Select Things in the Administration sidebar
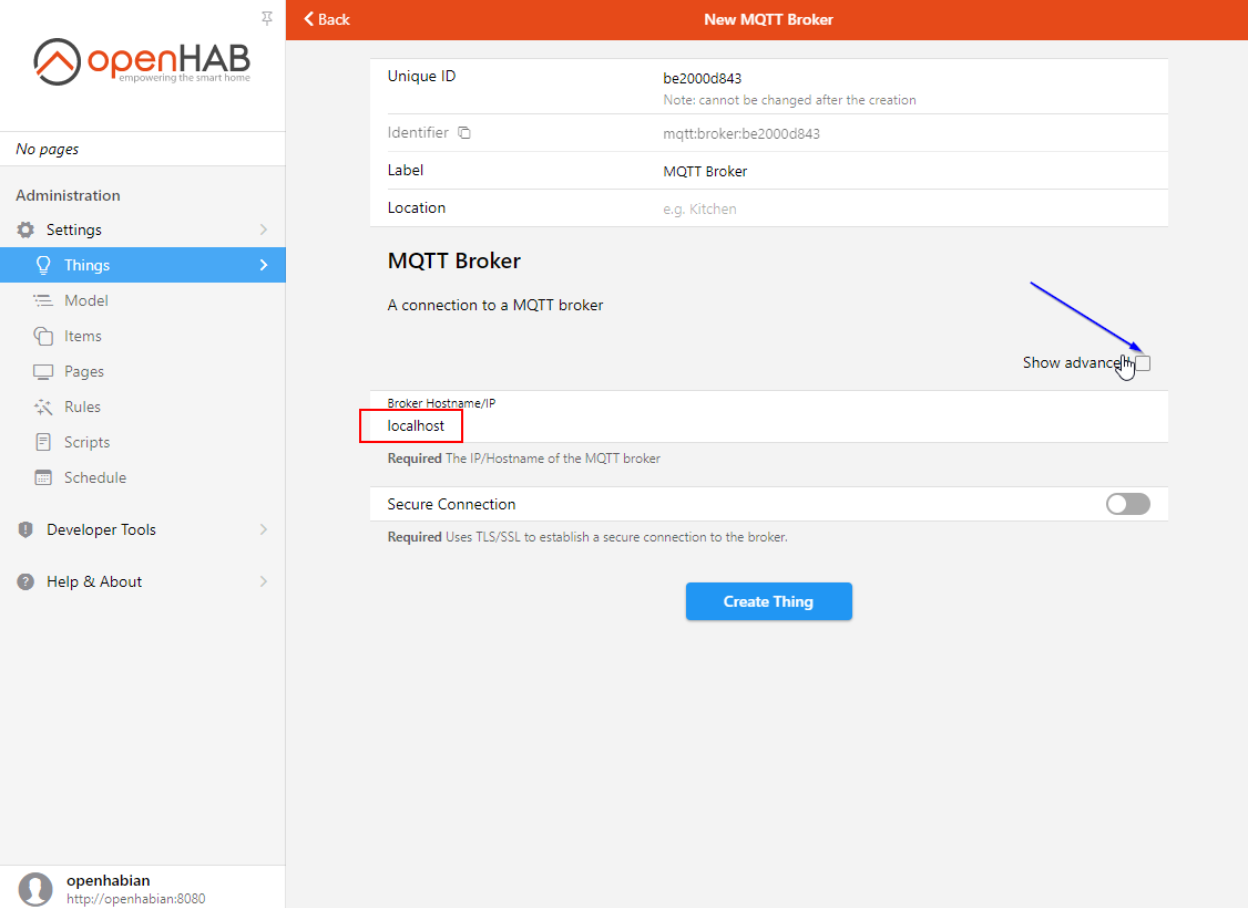 point(86,264)
